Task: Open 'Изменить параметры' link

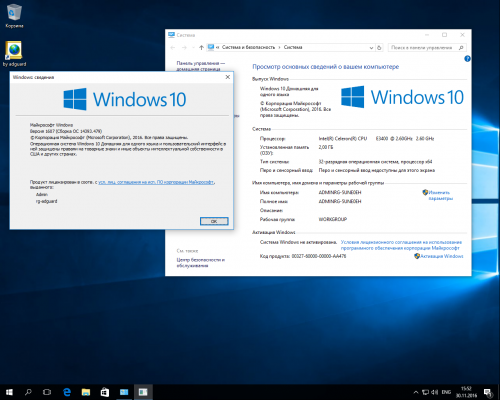Action: [x=441, y=195]
